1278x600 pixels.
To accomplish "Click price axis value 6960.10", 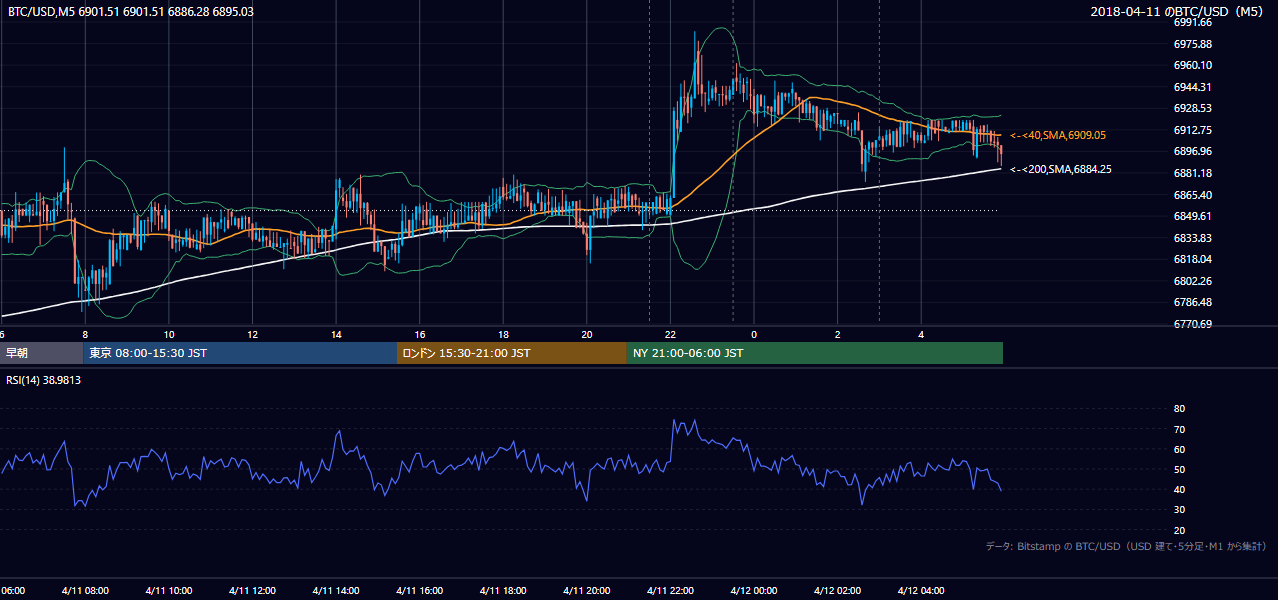I will click(1192, 65).
